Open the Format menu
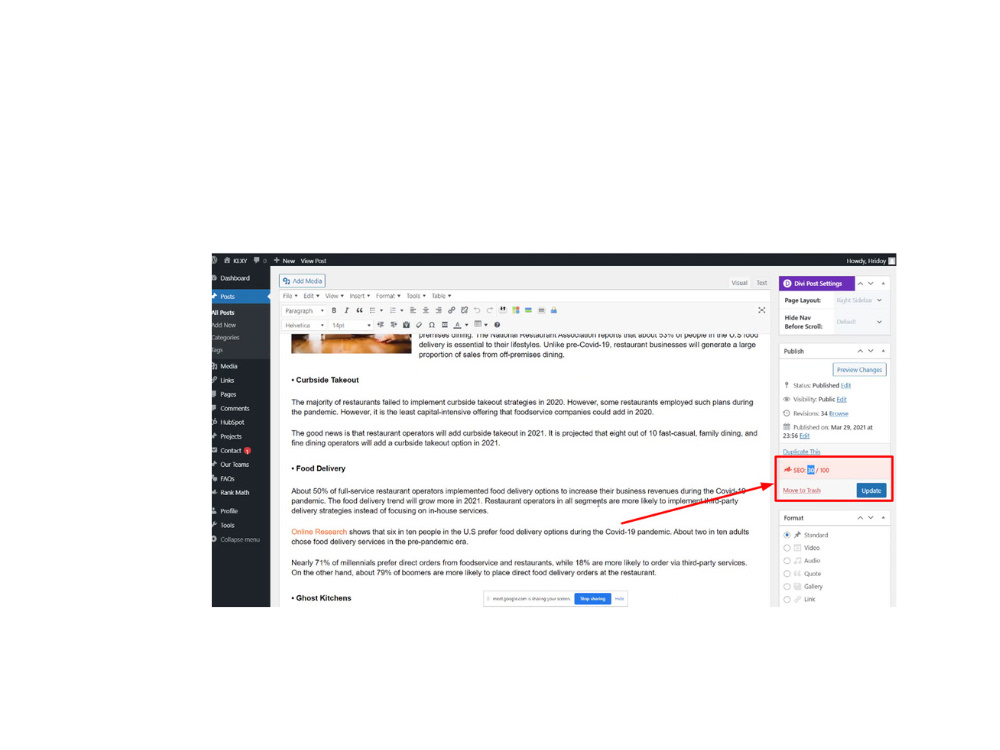The image size is (1000, 750). (388, 296)
